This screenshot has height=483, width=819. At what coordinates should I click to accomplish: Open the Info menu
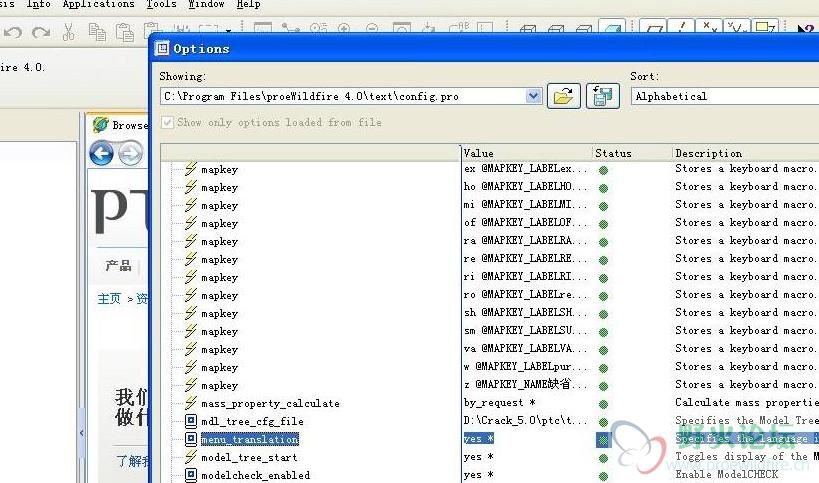tap(38, 4)
